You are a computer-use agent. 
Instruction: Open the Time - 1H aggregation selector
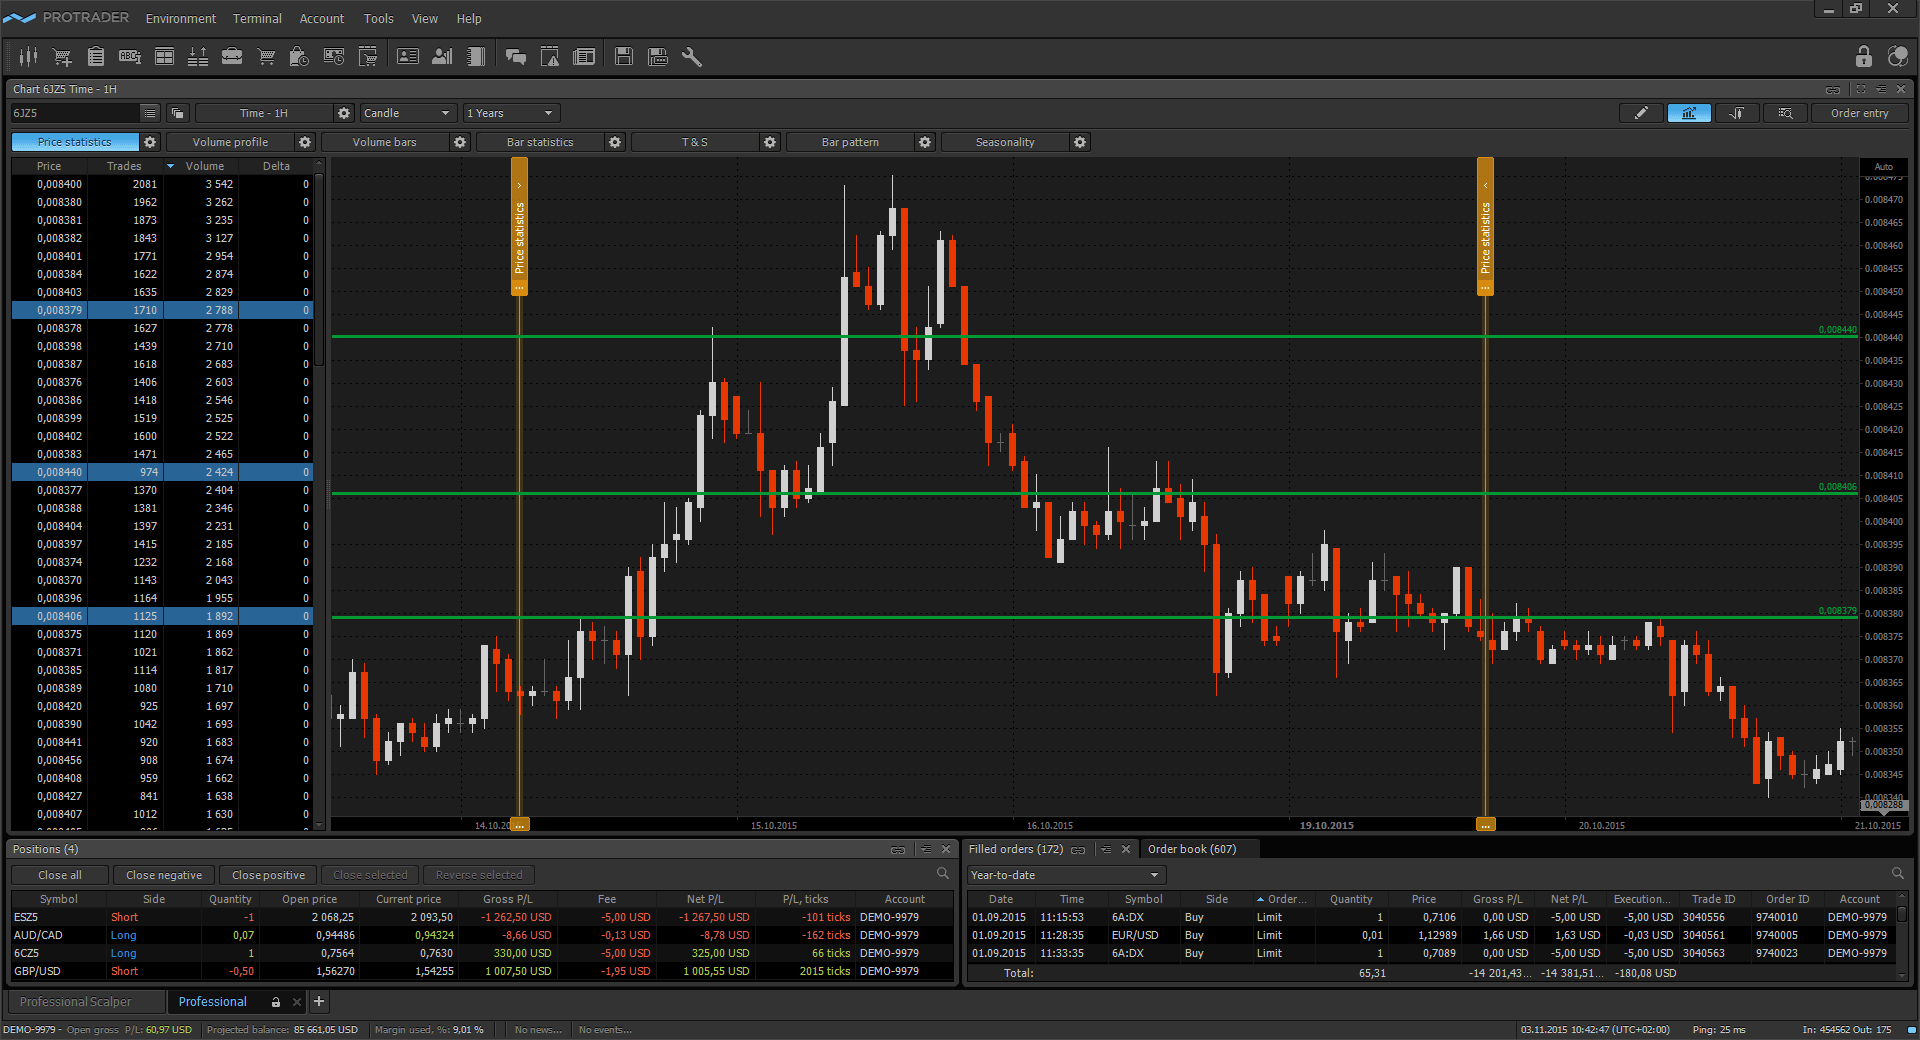[x=264, y=113]
